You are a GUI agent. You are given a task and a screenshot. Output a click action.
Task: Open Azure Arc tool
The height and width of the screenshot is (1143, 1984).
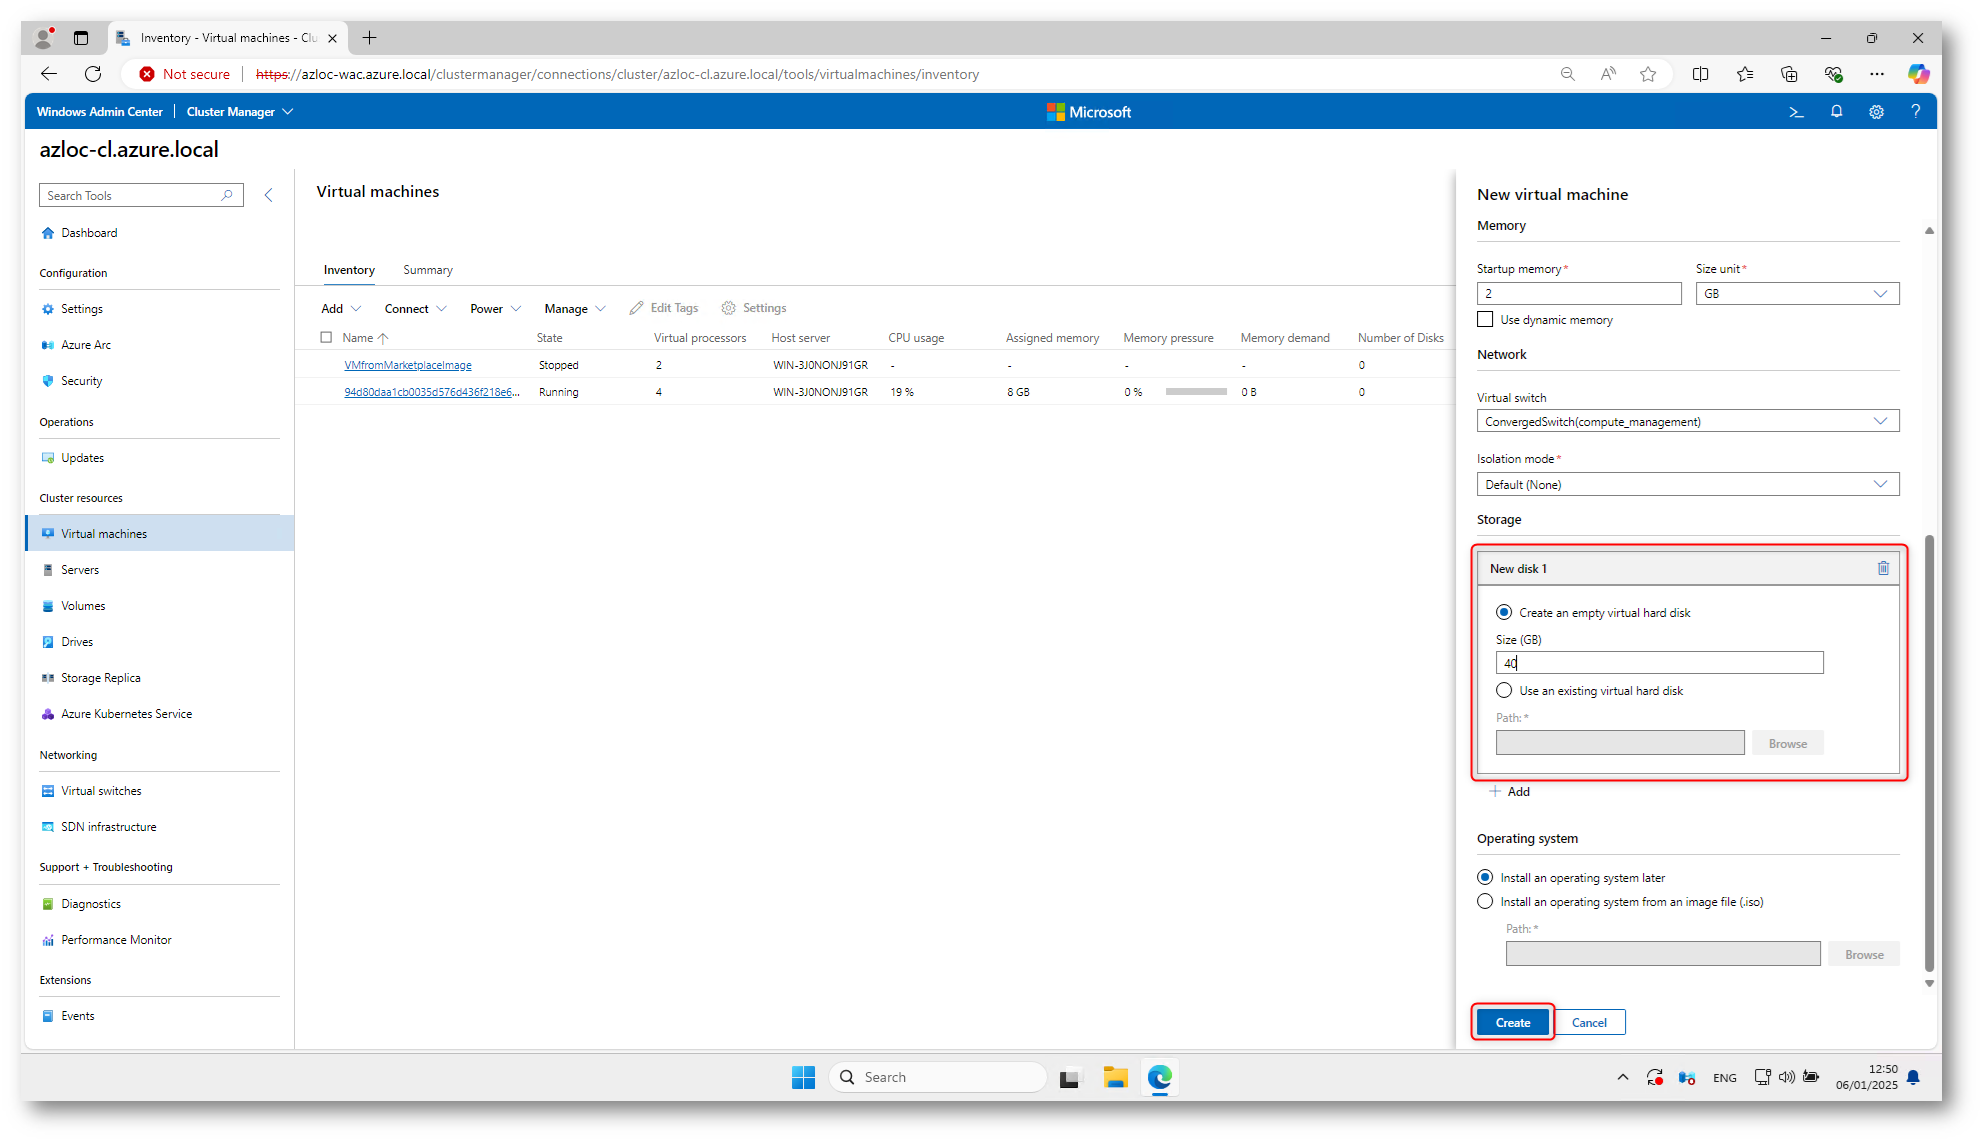pyautogui.click(x=86, y=345)
